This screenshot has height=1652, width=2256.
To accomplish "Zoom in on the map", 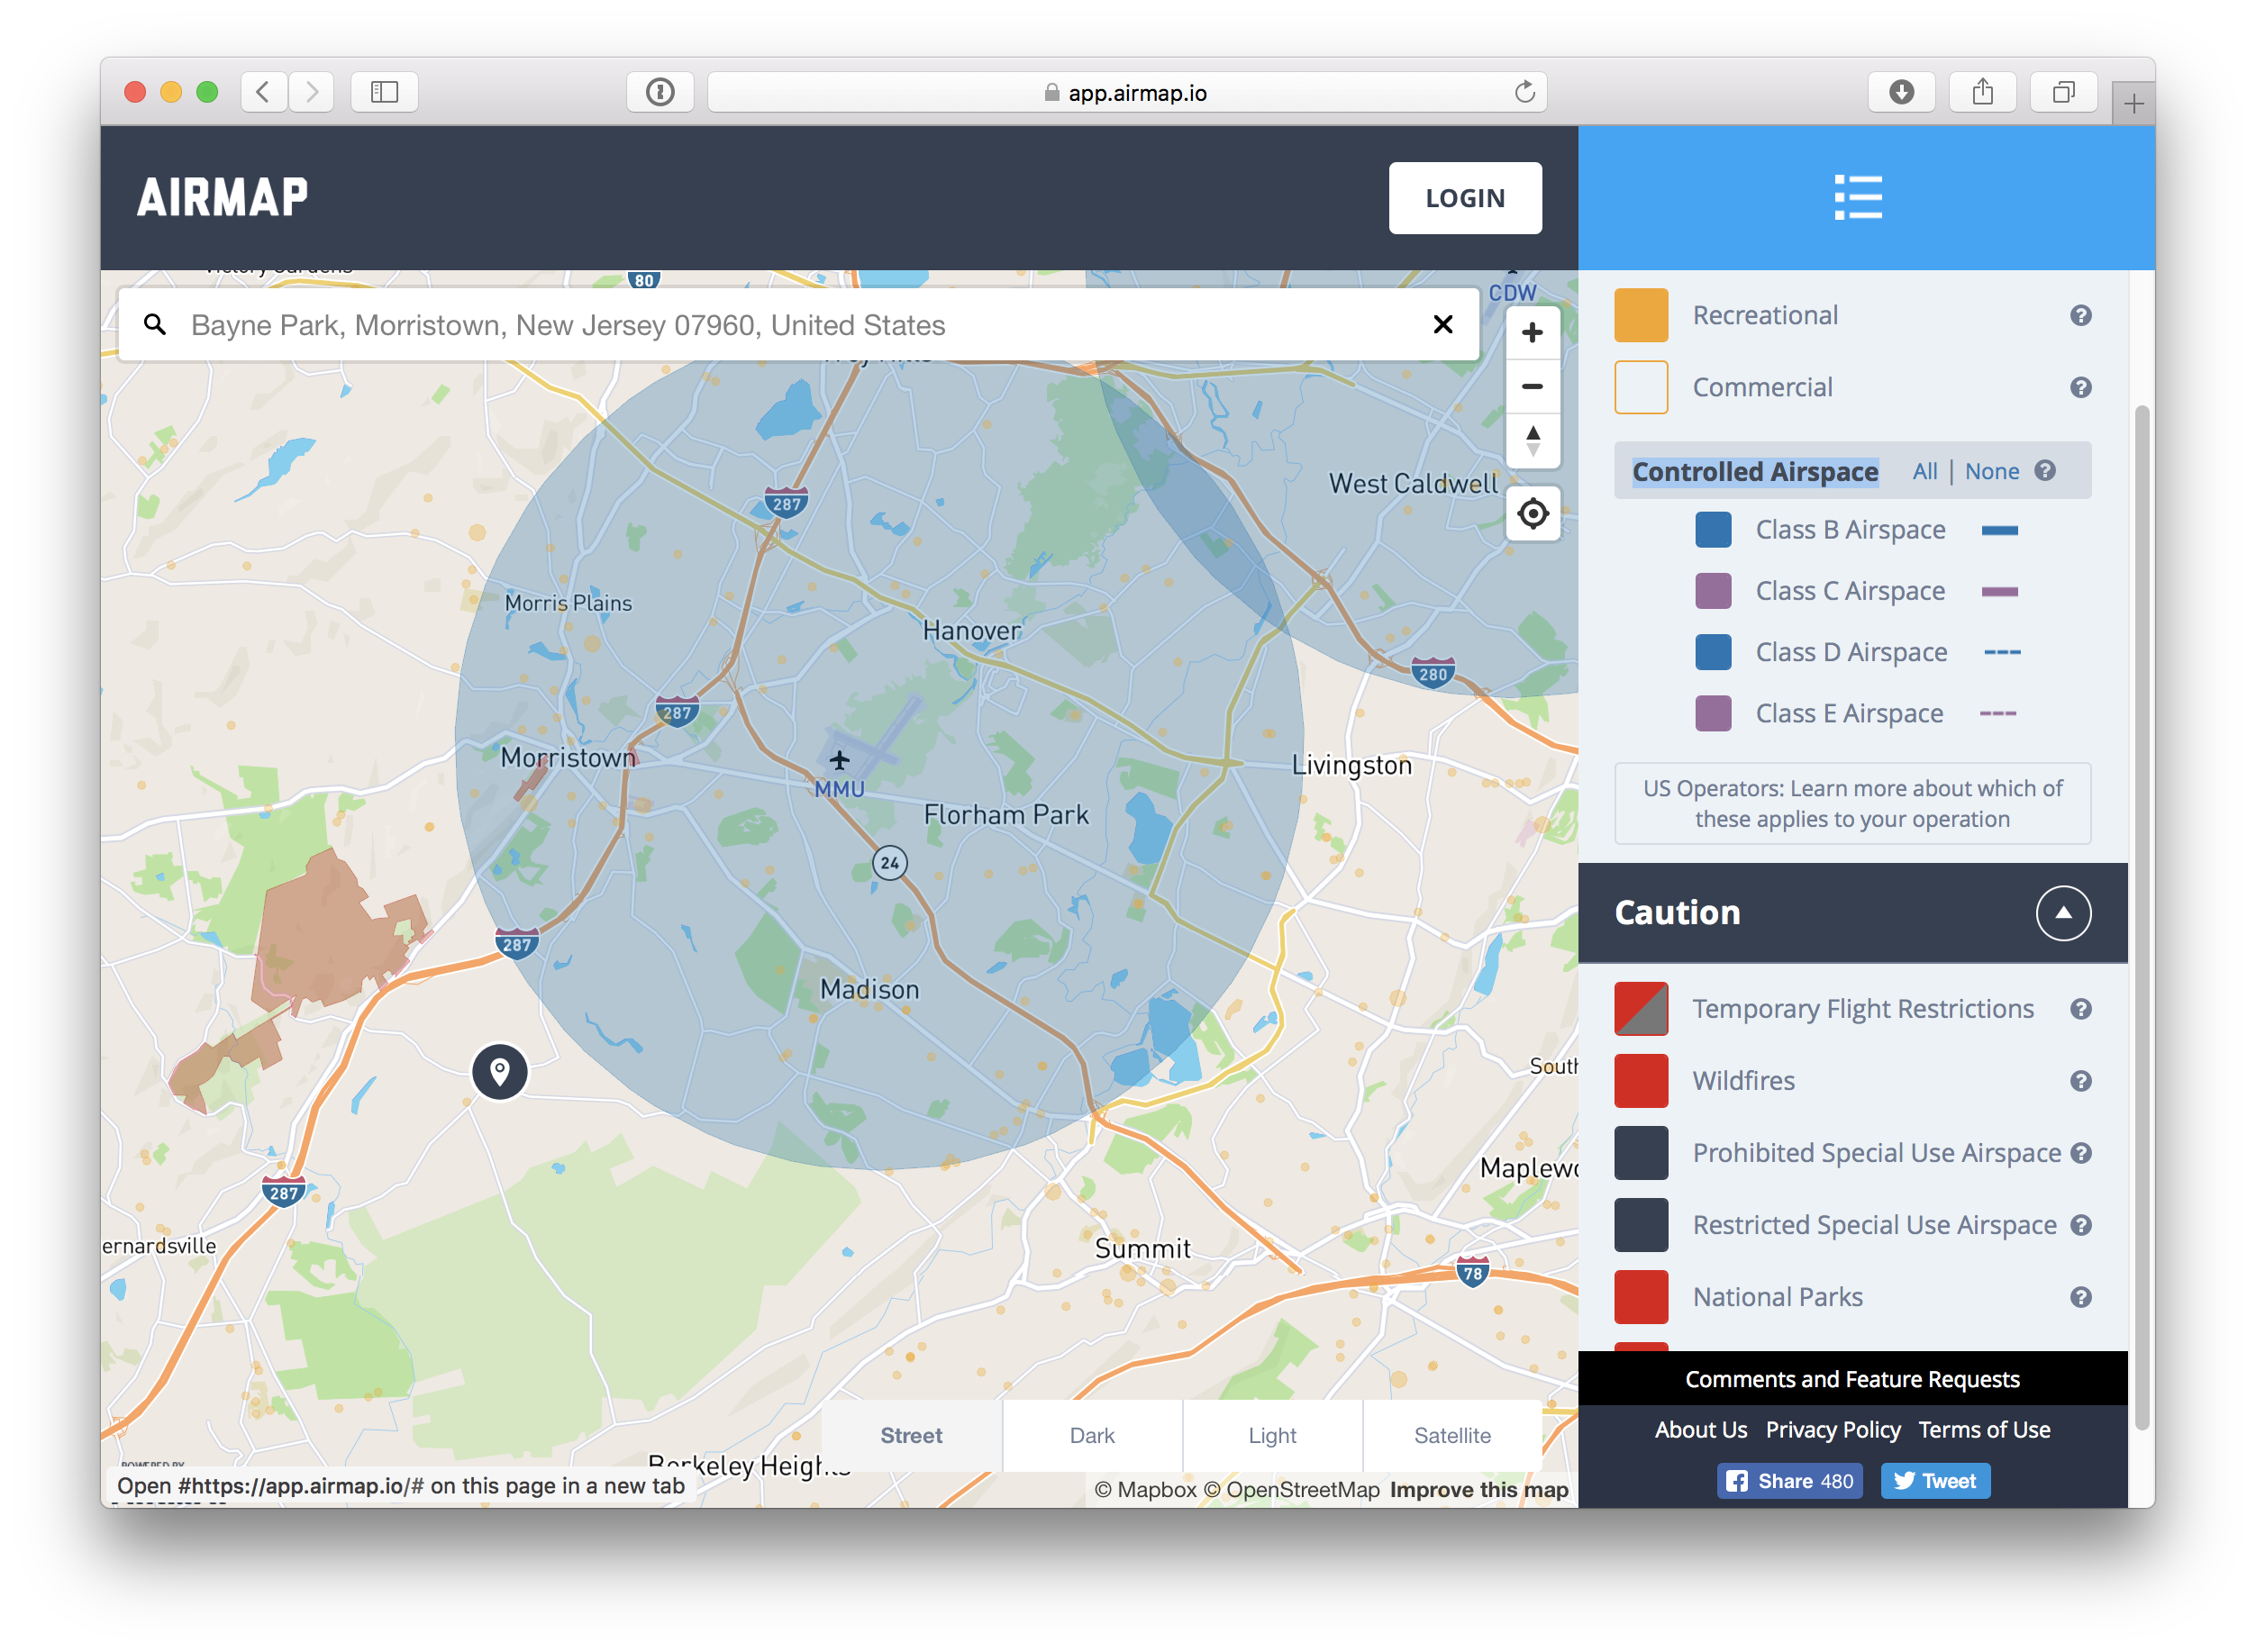I will pyautogui.click(x=1532, y=333).
